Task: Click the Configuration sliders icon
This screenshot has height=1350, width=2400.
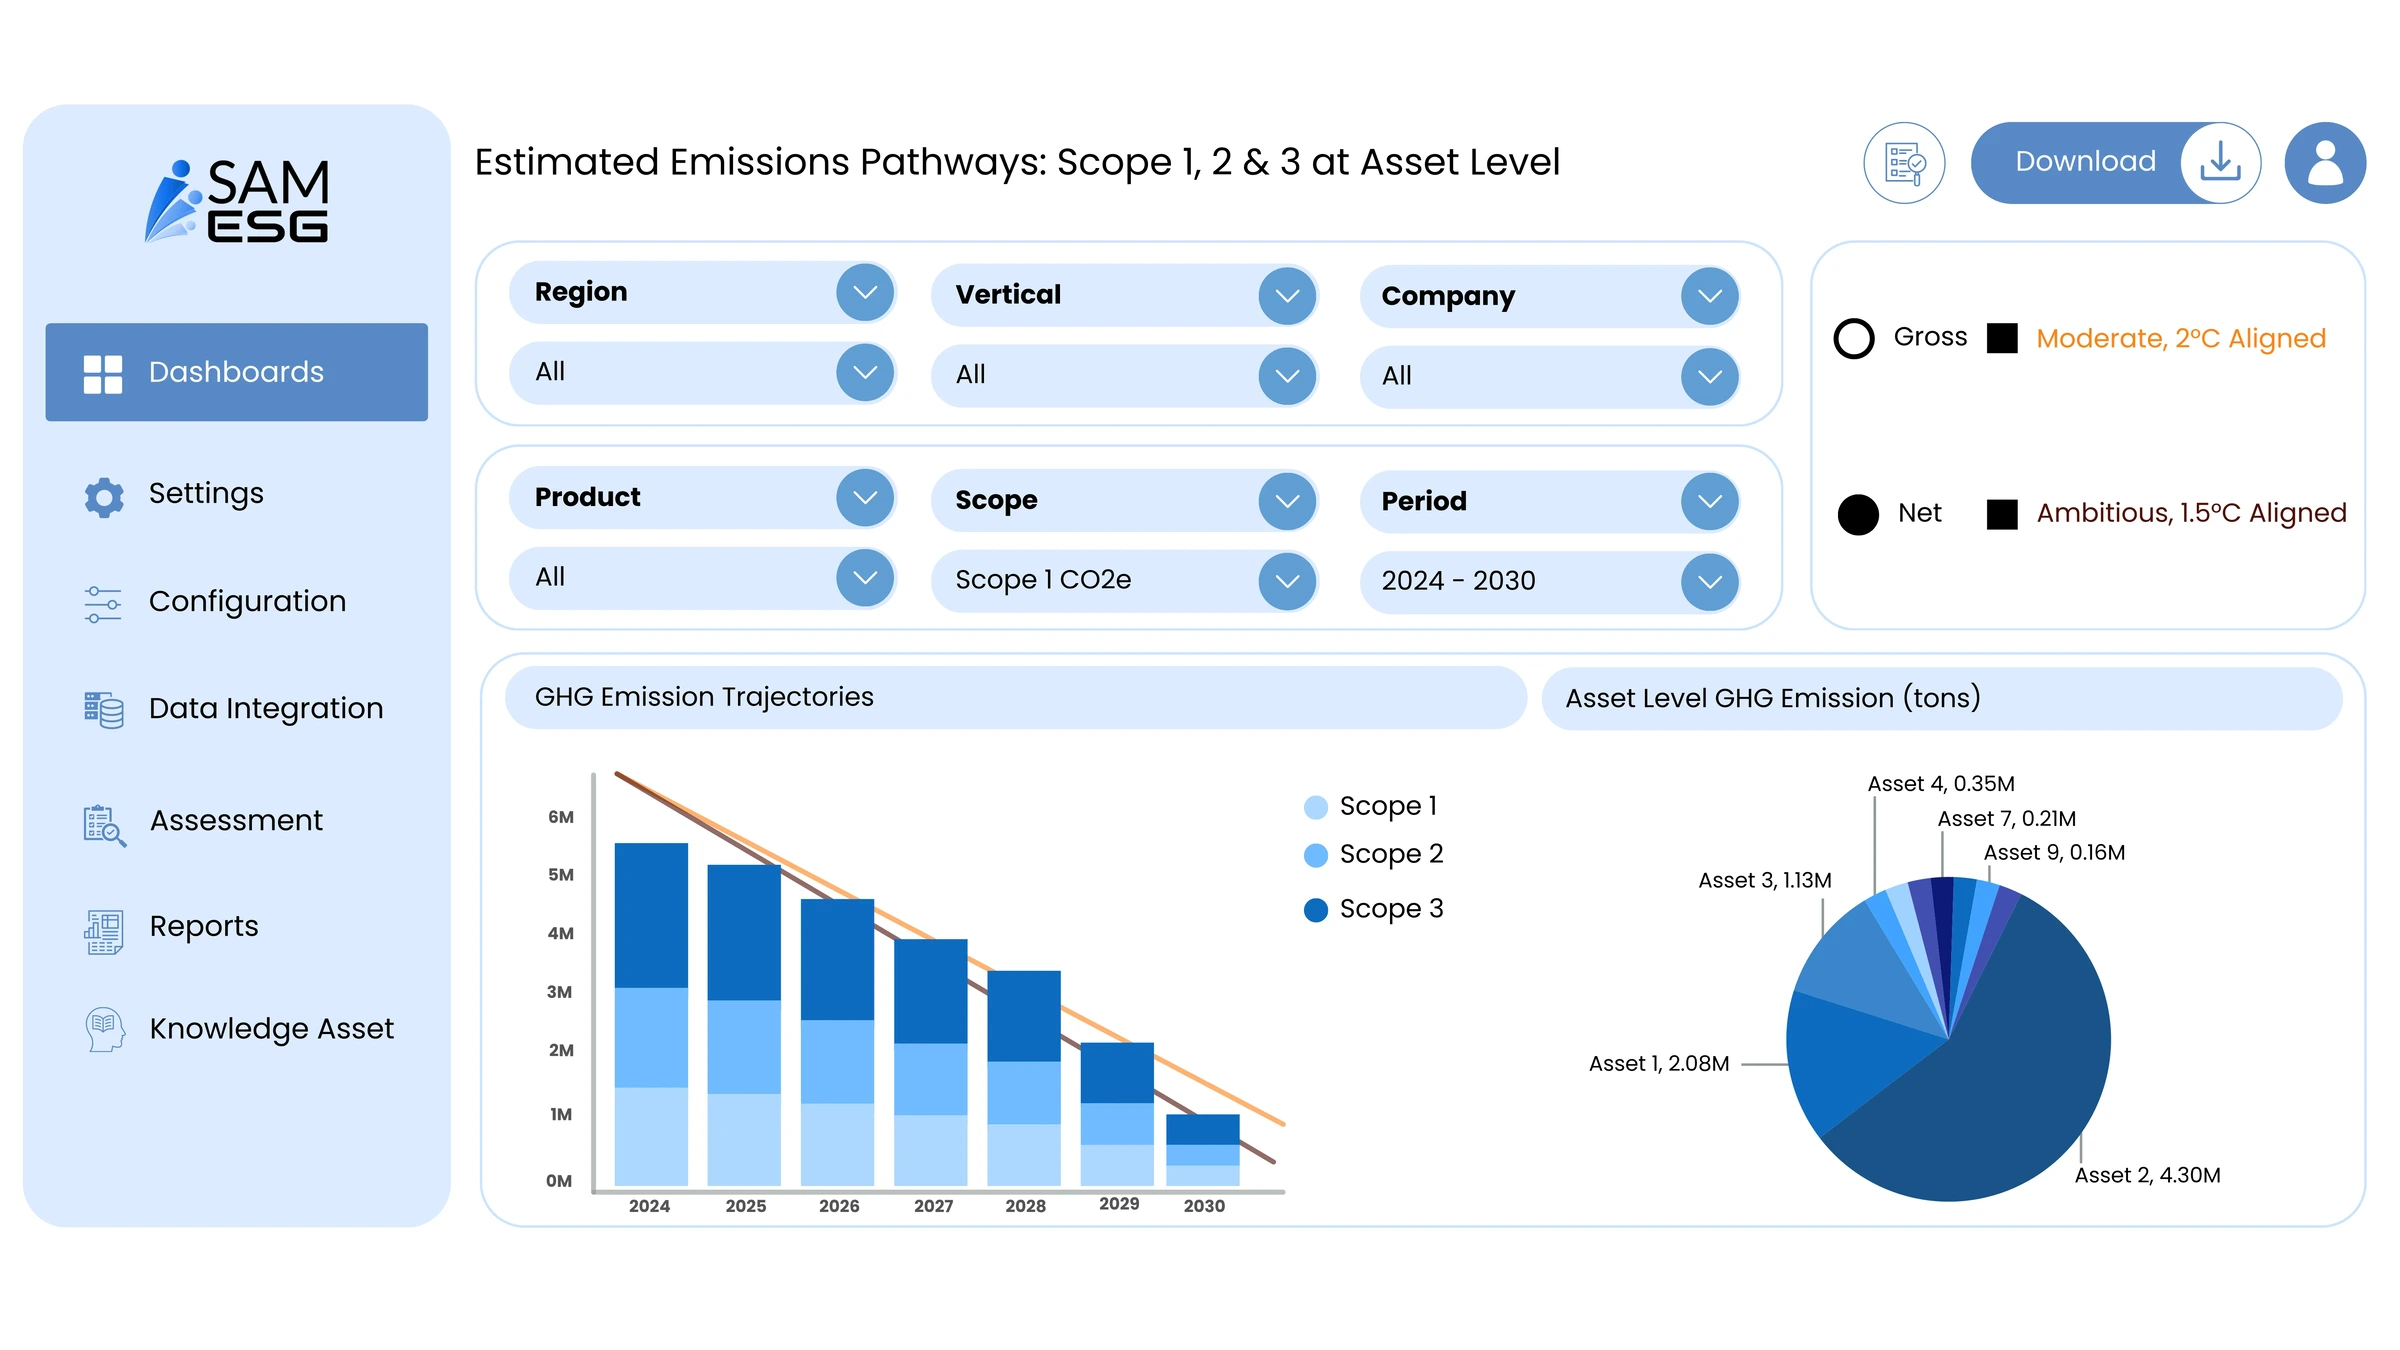Action: pos(103,604)
